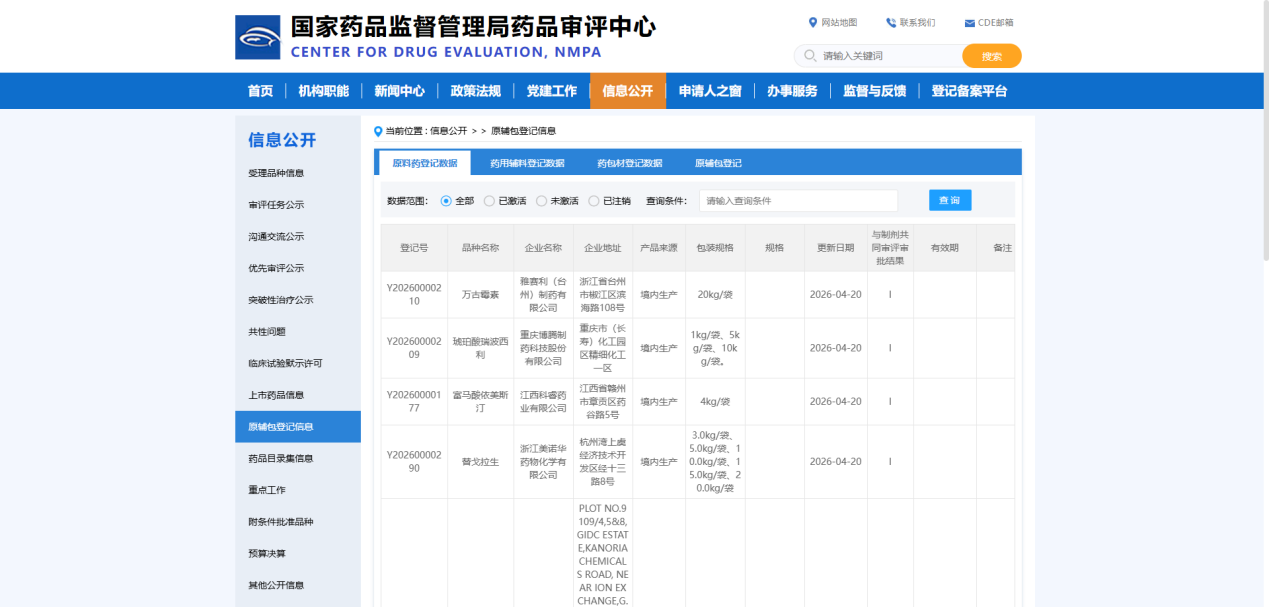This screenshot has width=1269, height=607.
Task: Select the 已激活 radio button
Action: pyautogui.click(x=489, y=201)
